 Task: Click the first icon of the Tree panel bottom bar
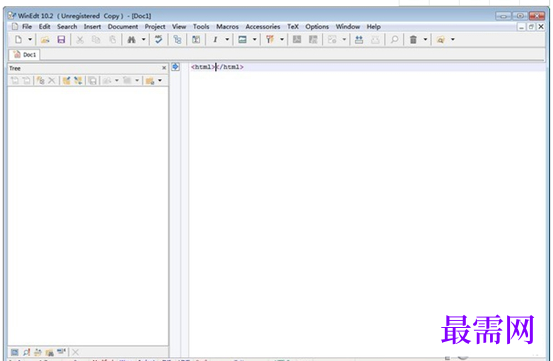(x=14, y=352)
